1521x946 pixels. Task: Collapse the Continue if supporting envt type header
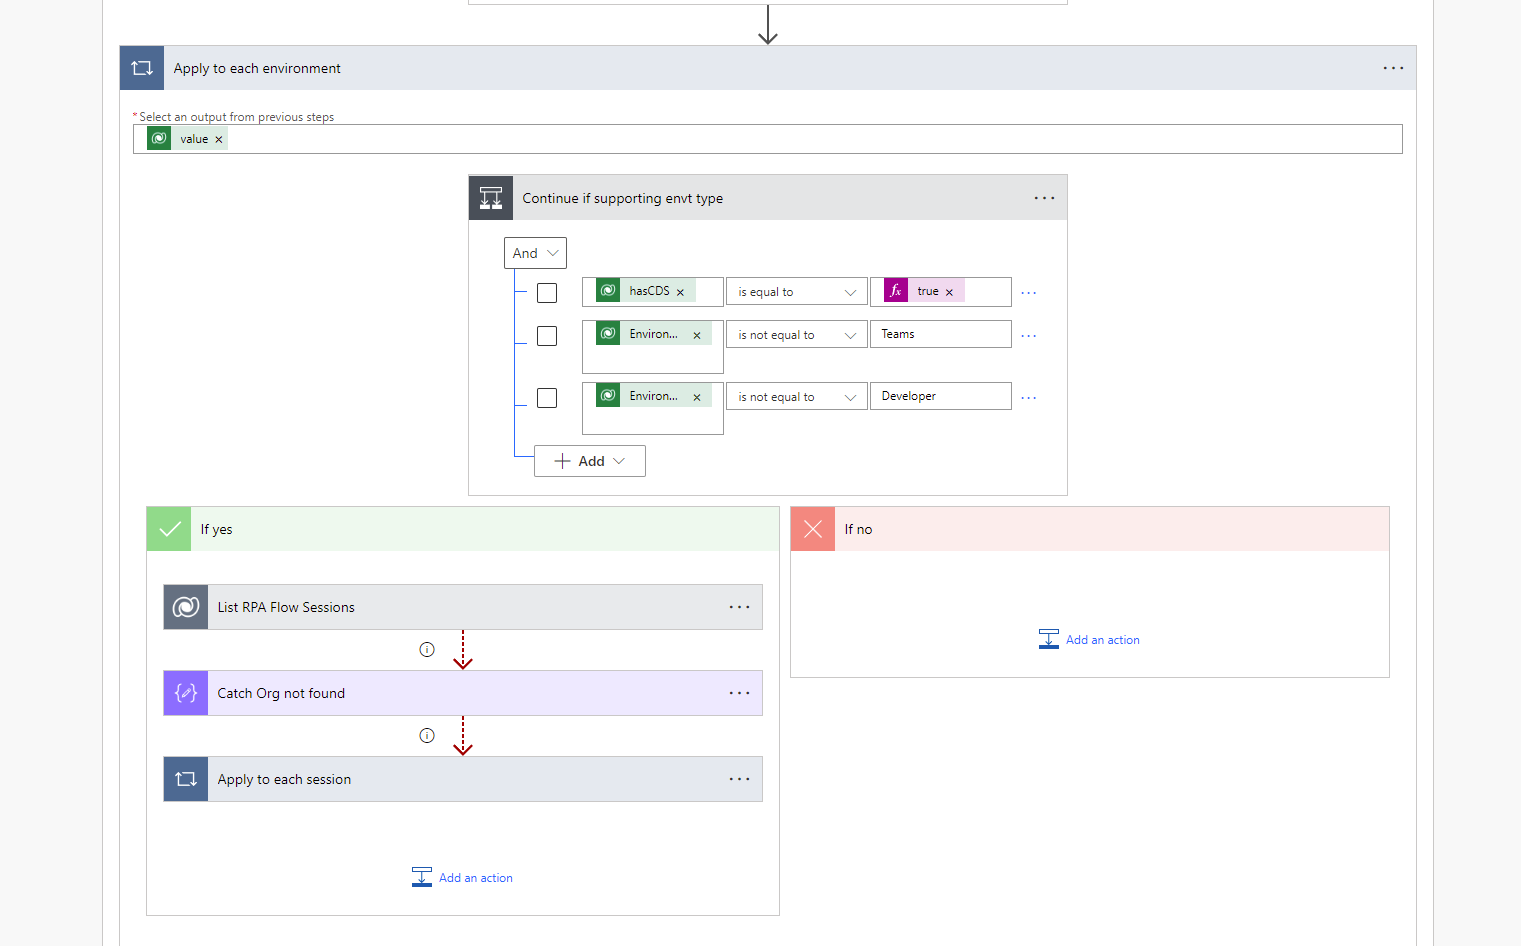768,198
